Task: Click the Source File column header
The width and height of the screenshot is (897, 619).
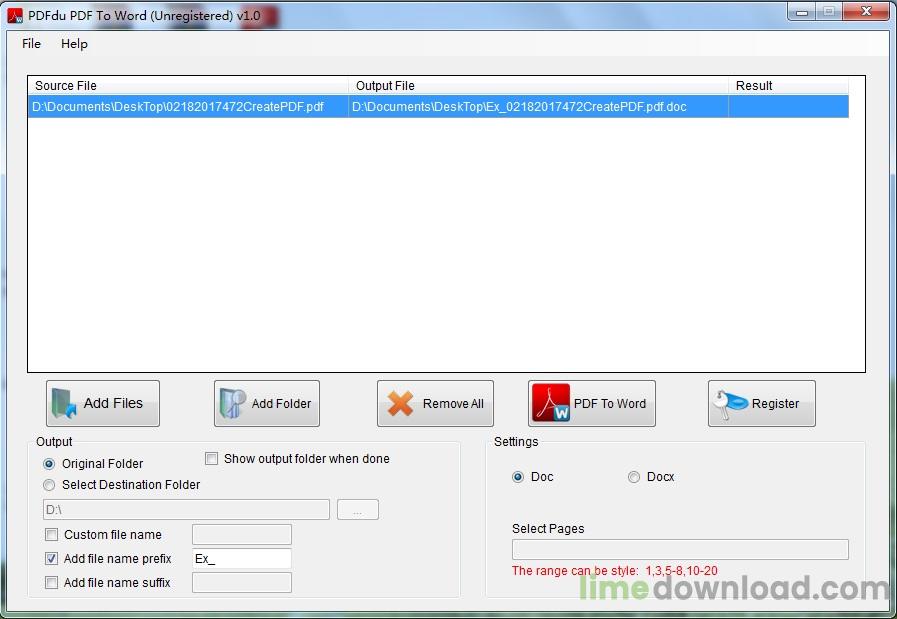Action: click(188, 85)
